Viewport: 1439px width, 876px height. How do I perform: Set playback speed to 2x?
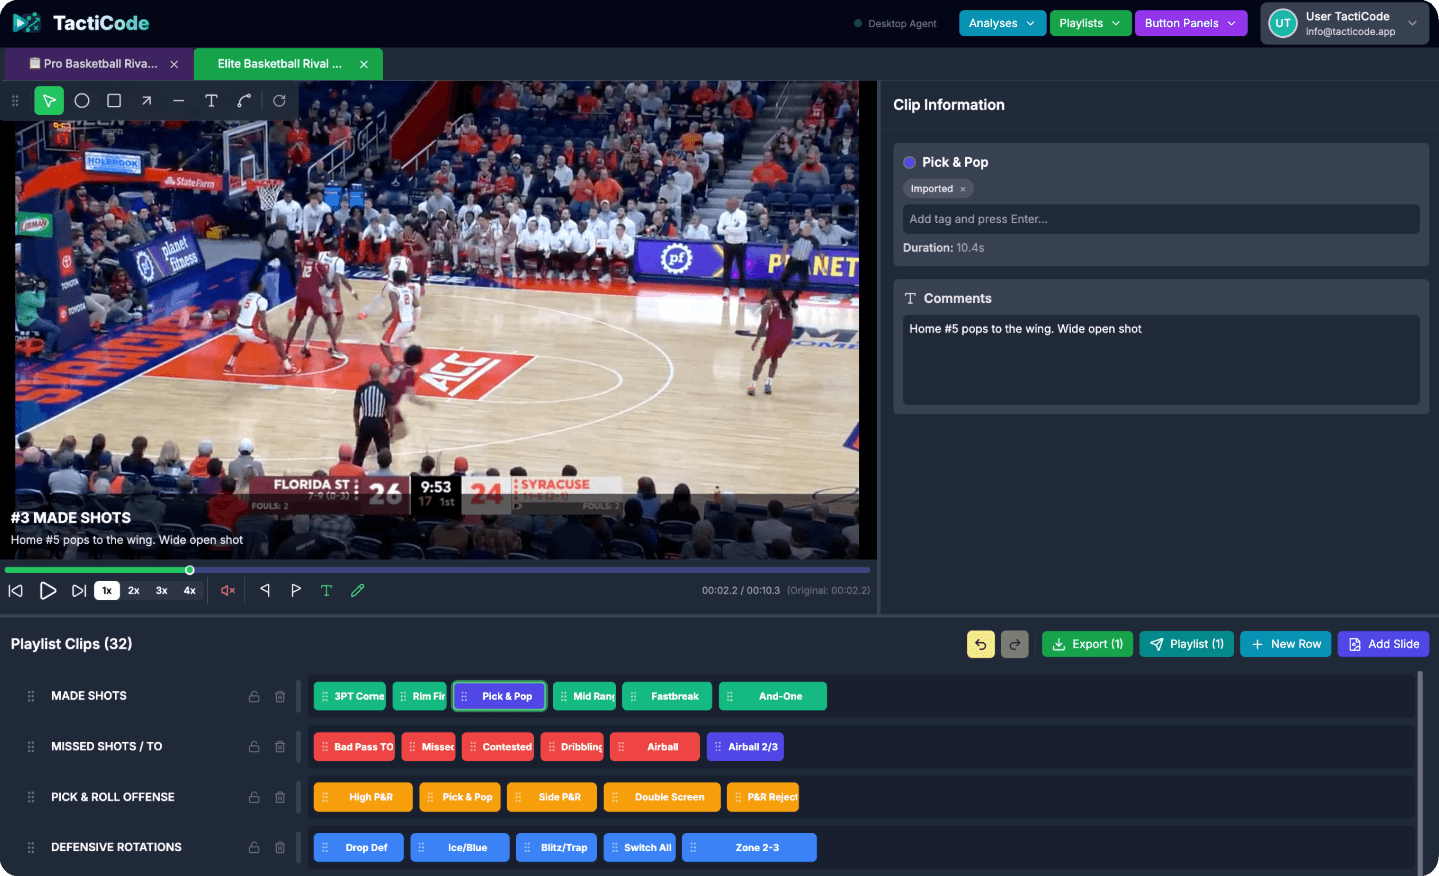(133, 590)
